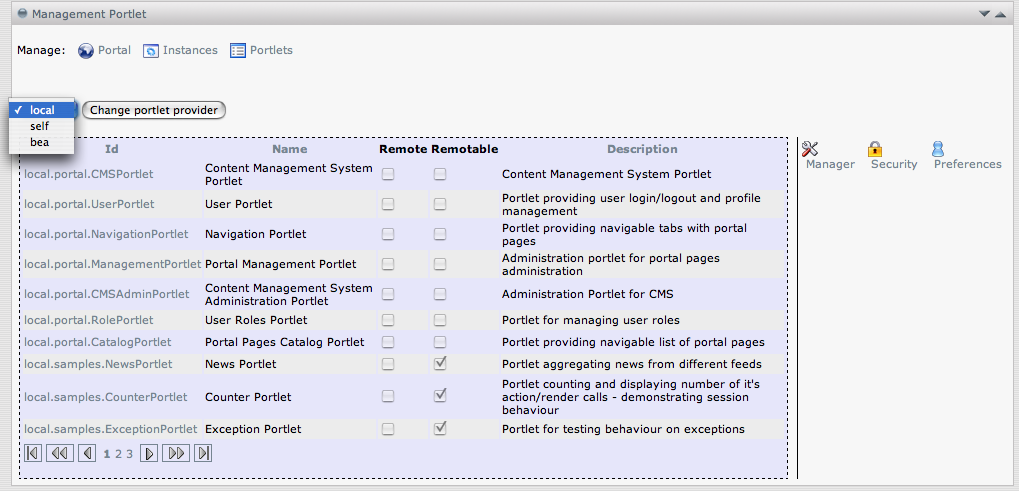Switch to the Portlets management view
Screen dimensions: 1019x491
tap(261, 50)
